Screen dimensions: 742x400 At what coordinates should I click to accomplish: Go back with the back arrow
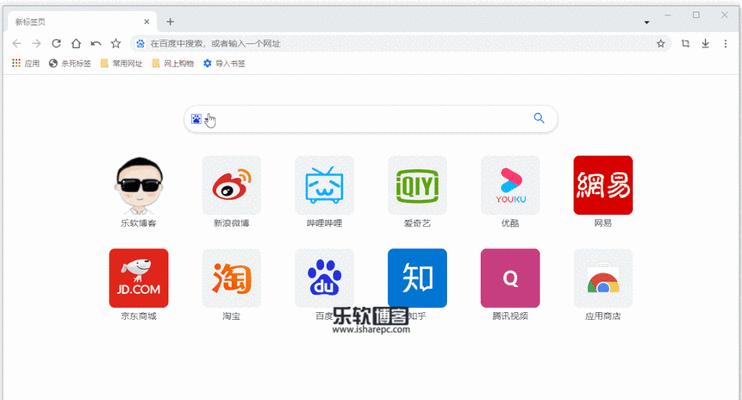[x=17, y=44]
